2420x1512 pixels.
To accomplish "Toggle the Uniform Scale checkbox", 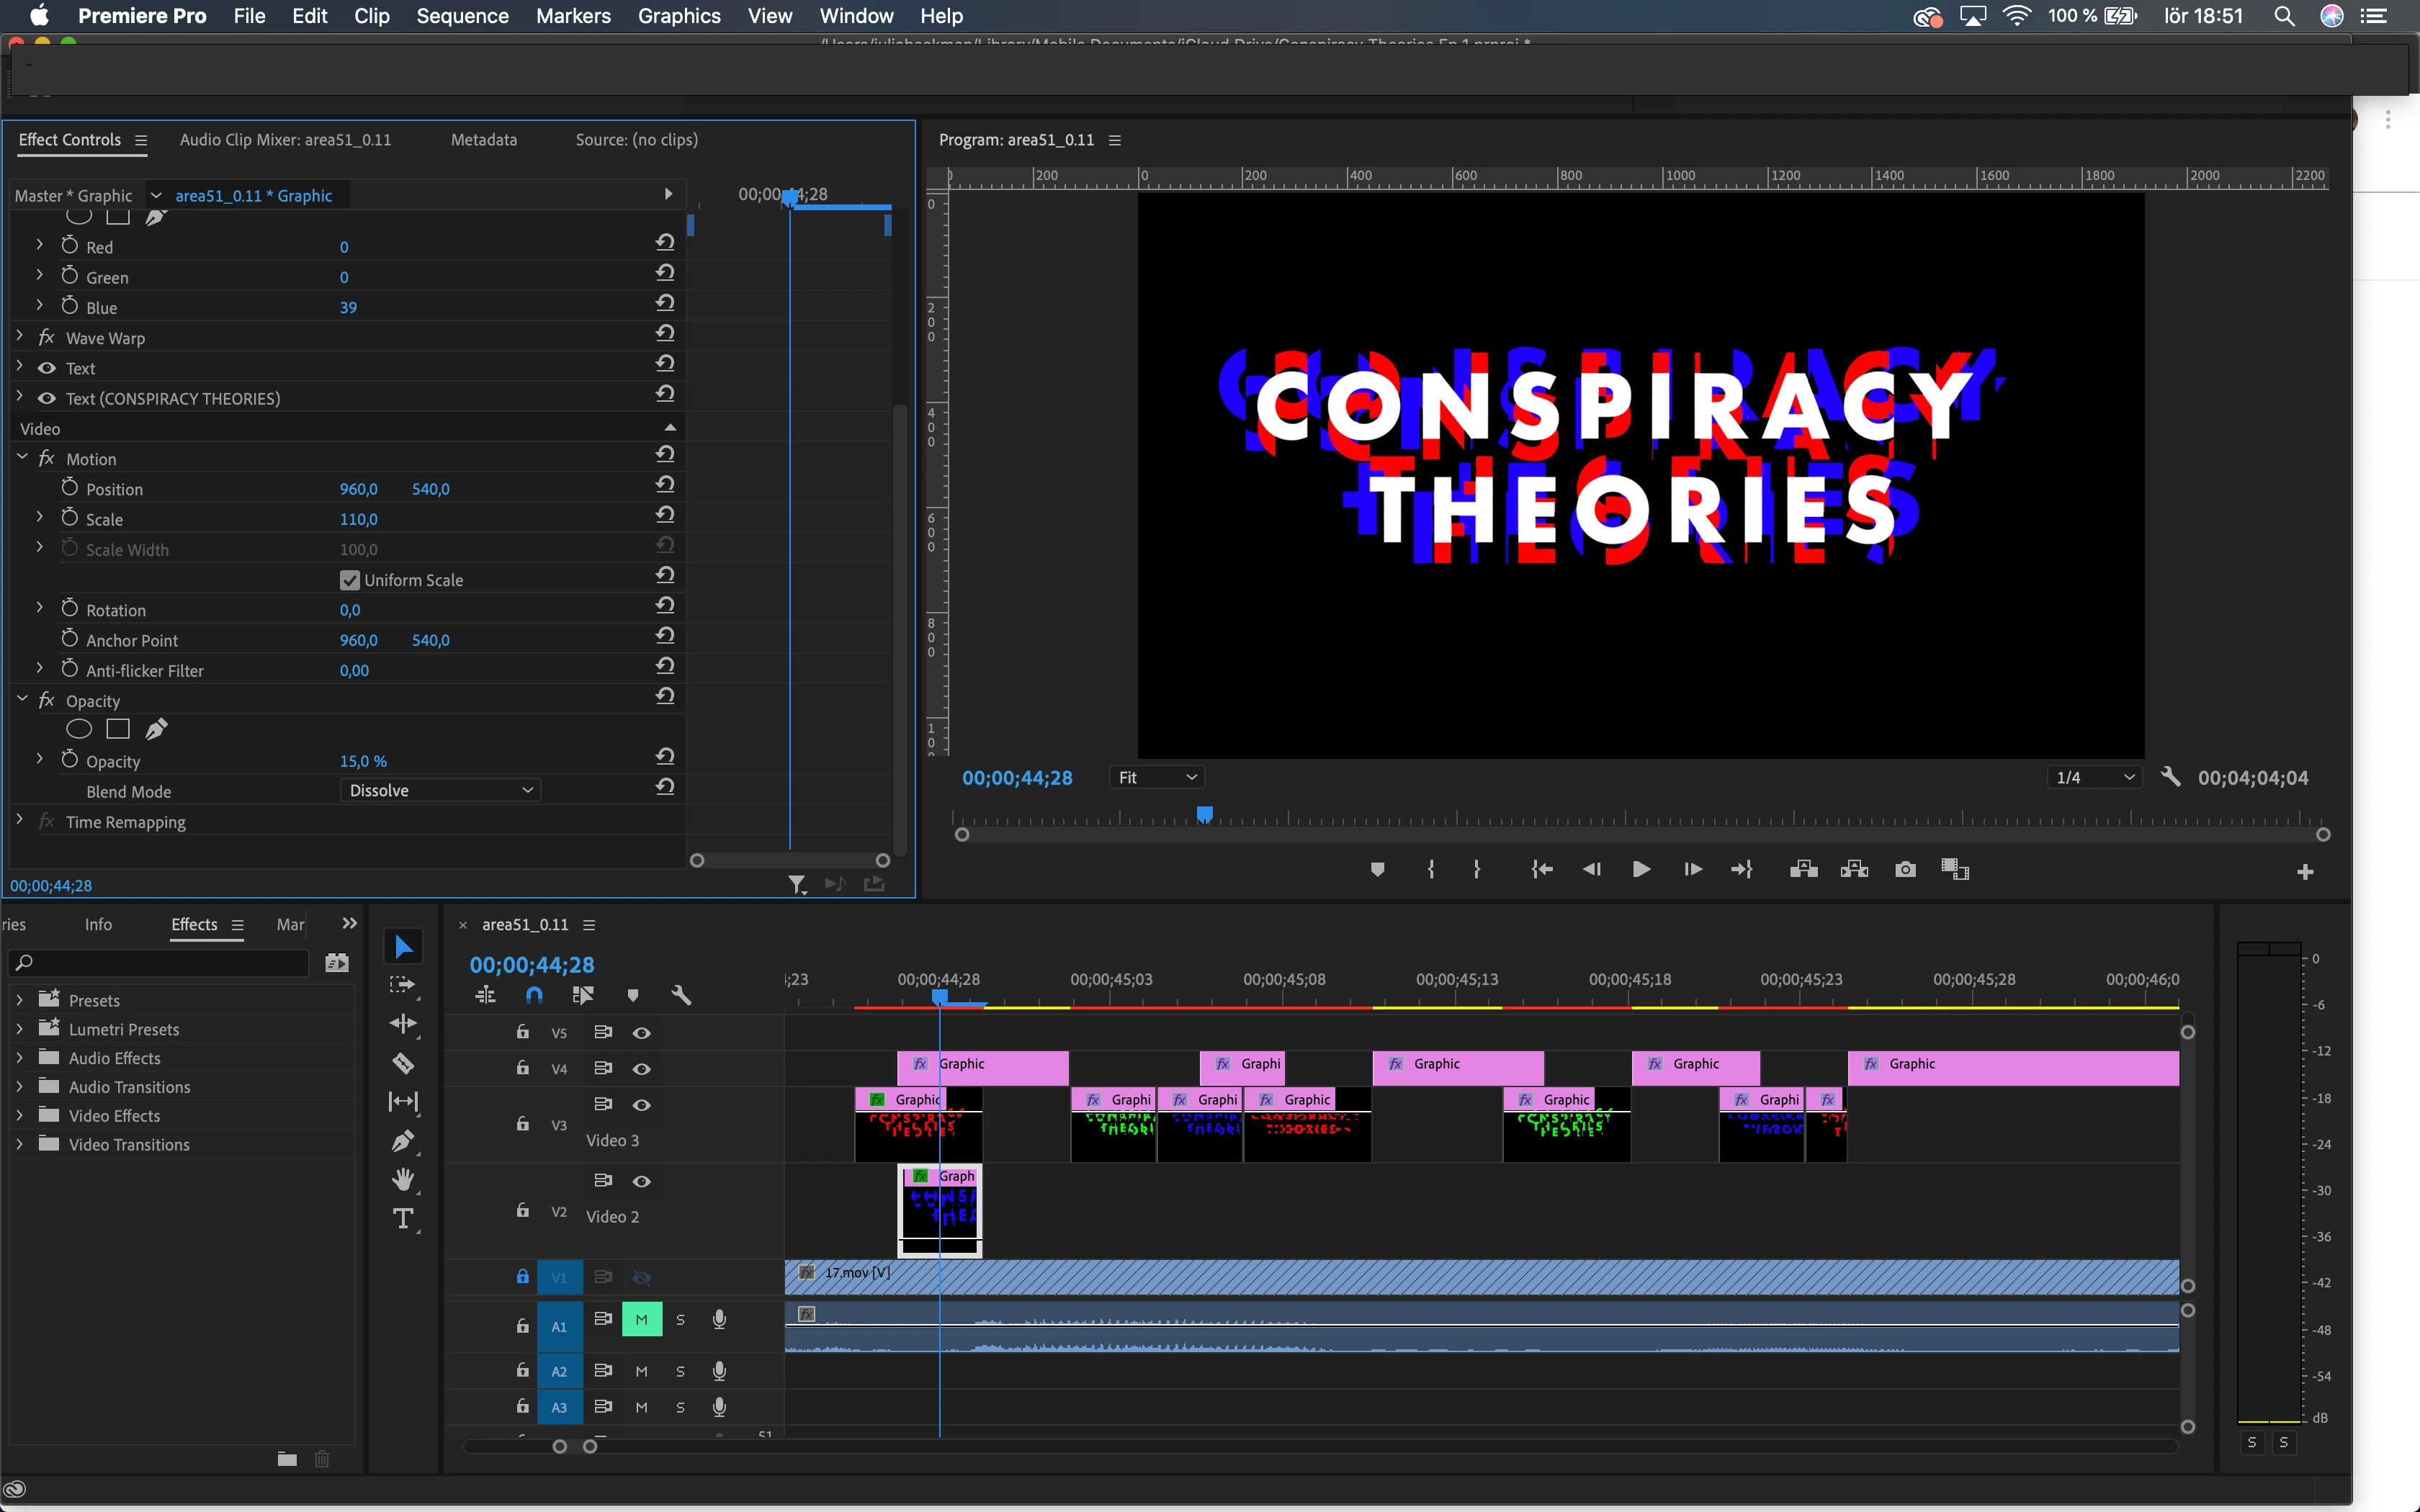I will click(350, 580).
